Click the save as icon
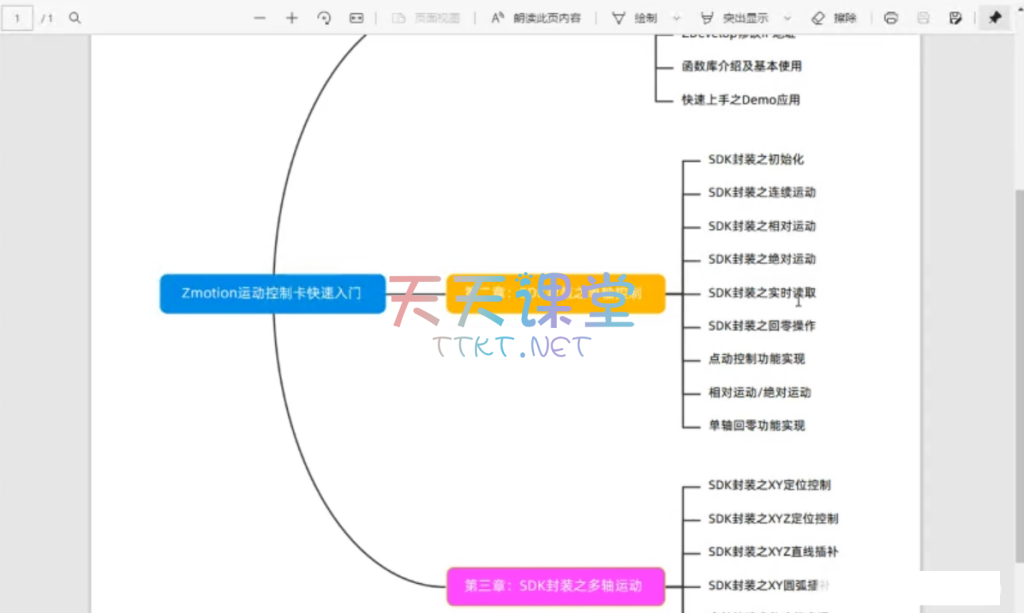1024x613 pixels. (955, 18)
